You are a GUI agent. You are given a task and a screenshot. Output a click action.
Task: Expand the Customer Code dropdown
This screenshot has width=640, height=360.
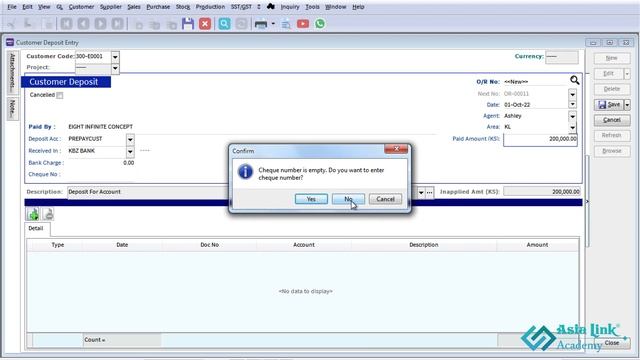(x=115, y=57)
